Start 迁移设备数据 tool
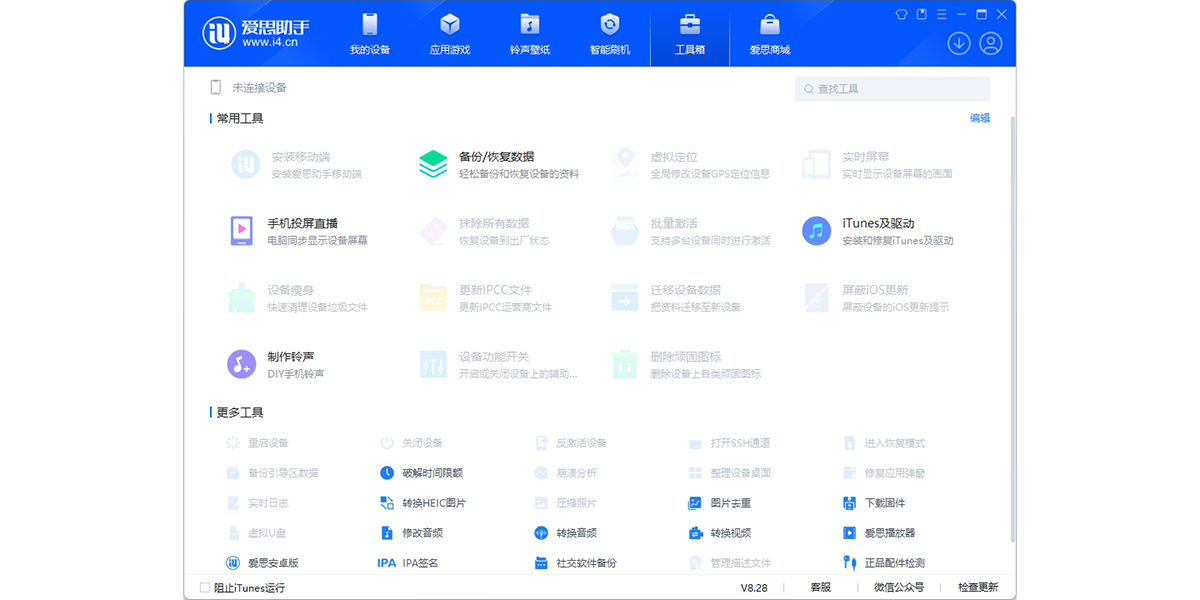 coord(676,298)
